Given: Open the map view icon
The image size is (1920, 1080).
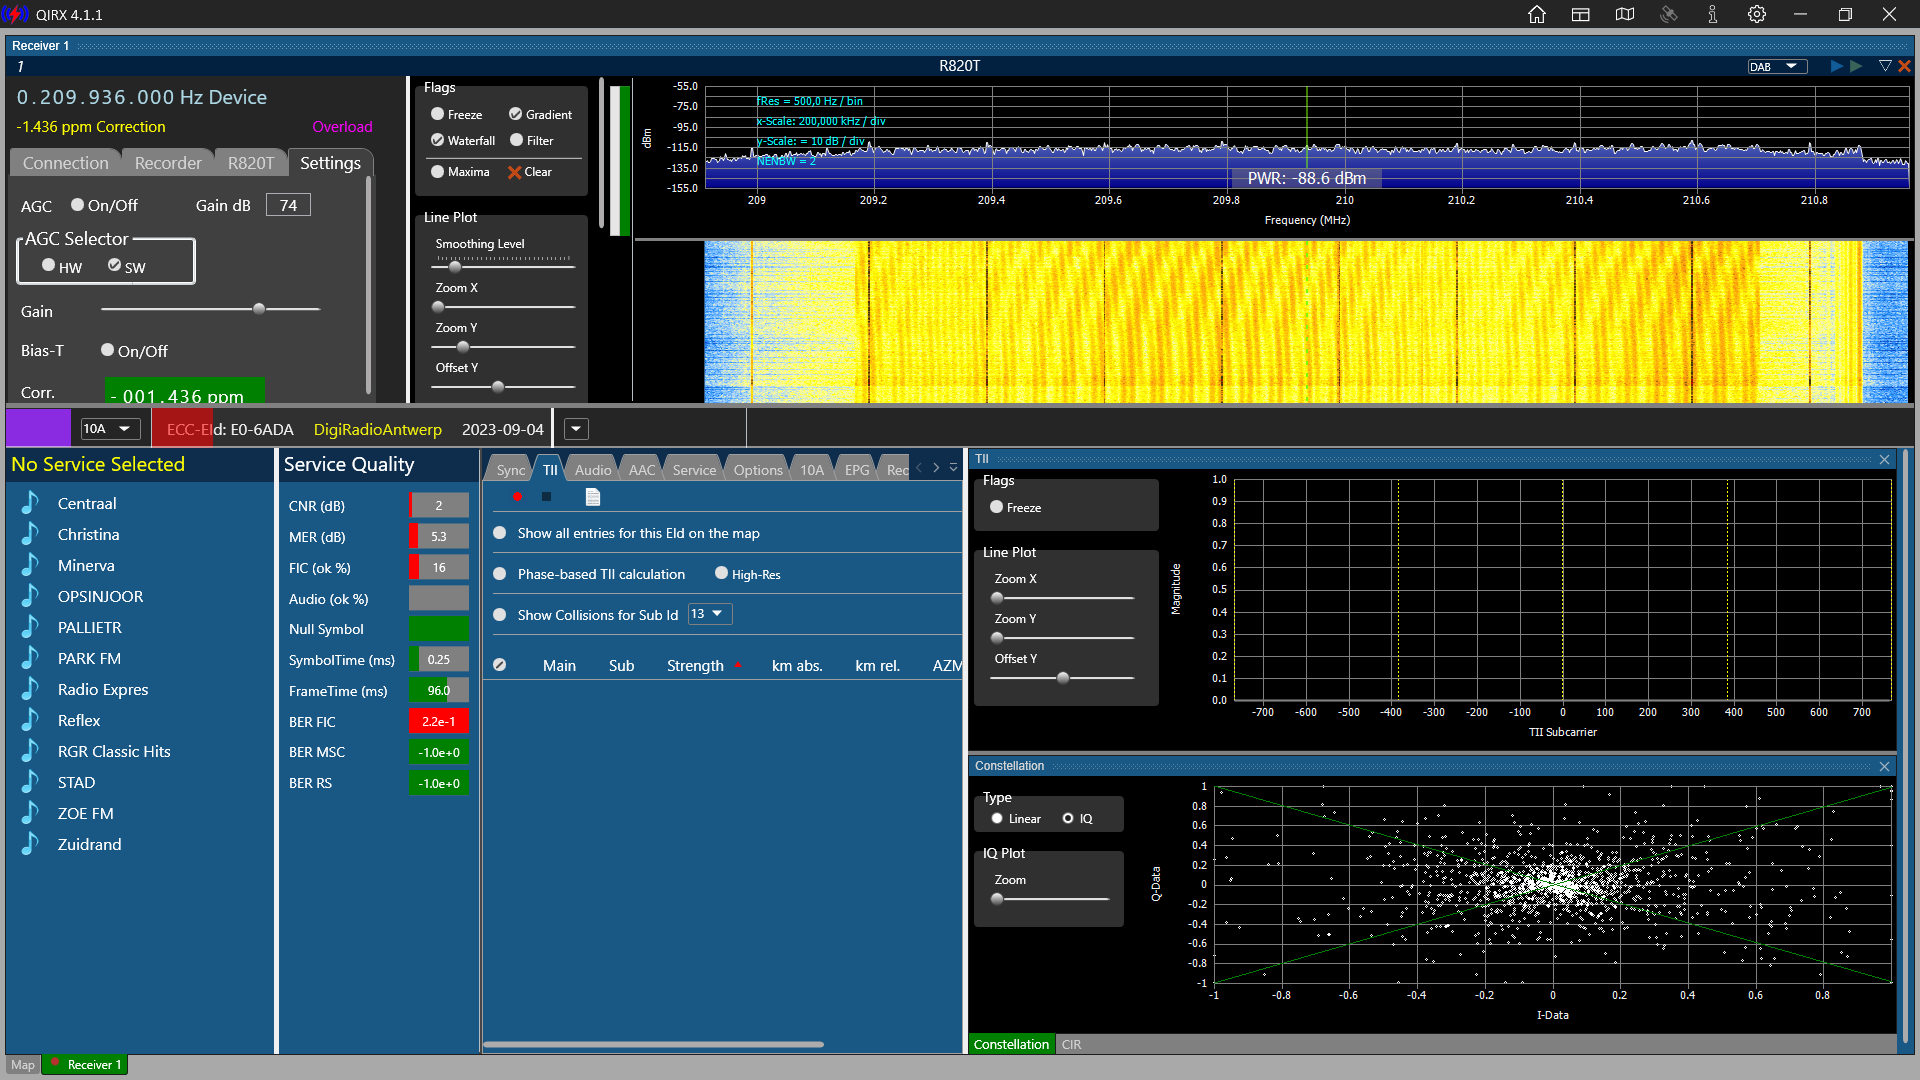Looking at the screenshot, I should pos(1625,14).
